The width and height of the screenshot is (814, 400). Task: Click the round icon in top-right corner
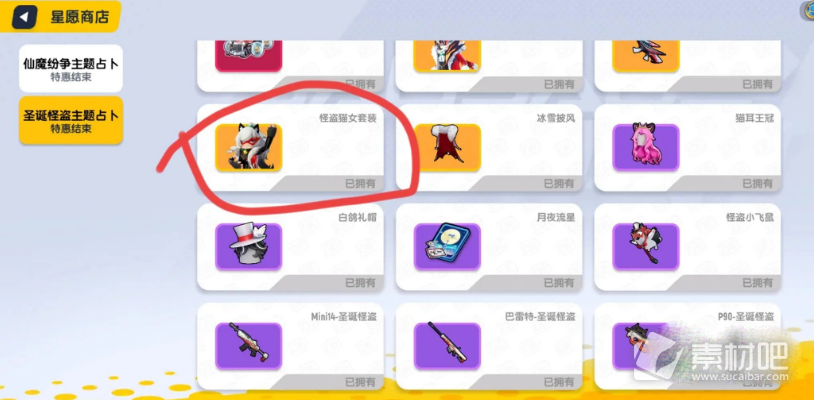tap(808, 11)
